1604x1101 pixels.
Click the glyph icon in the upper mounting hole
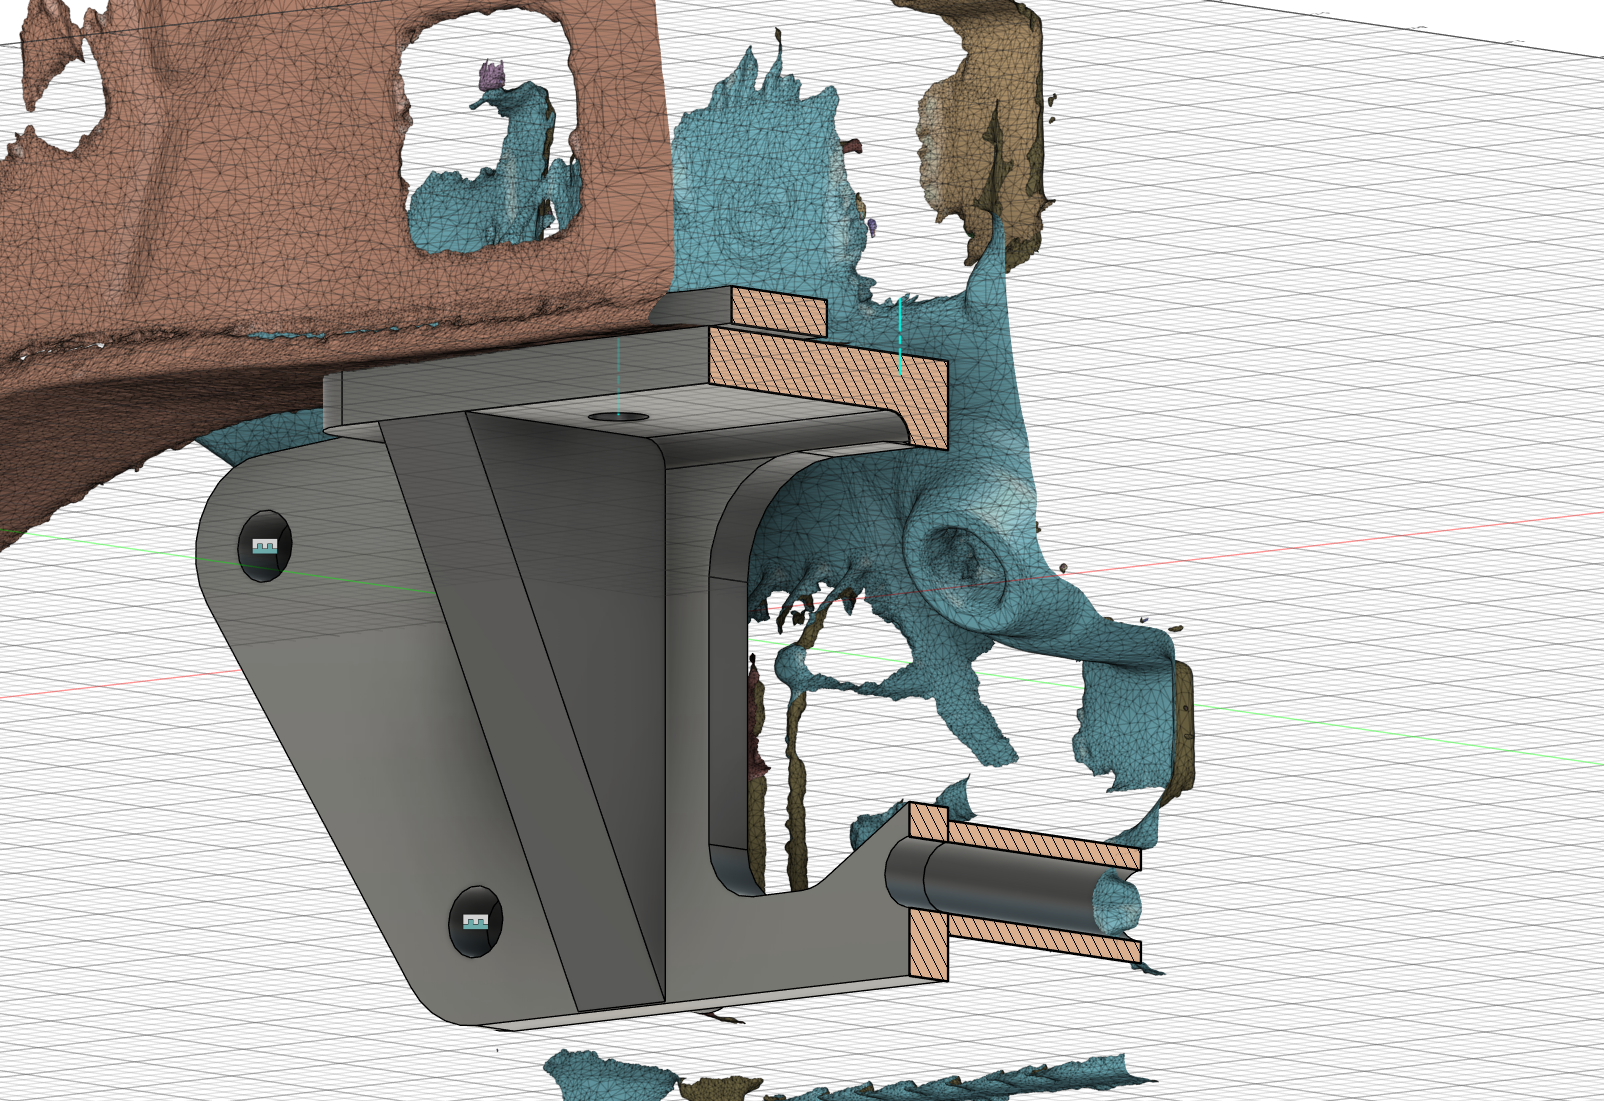[264, 546]
